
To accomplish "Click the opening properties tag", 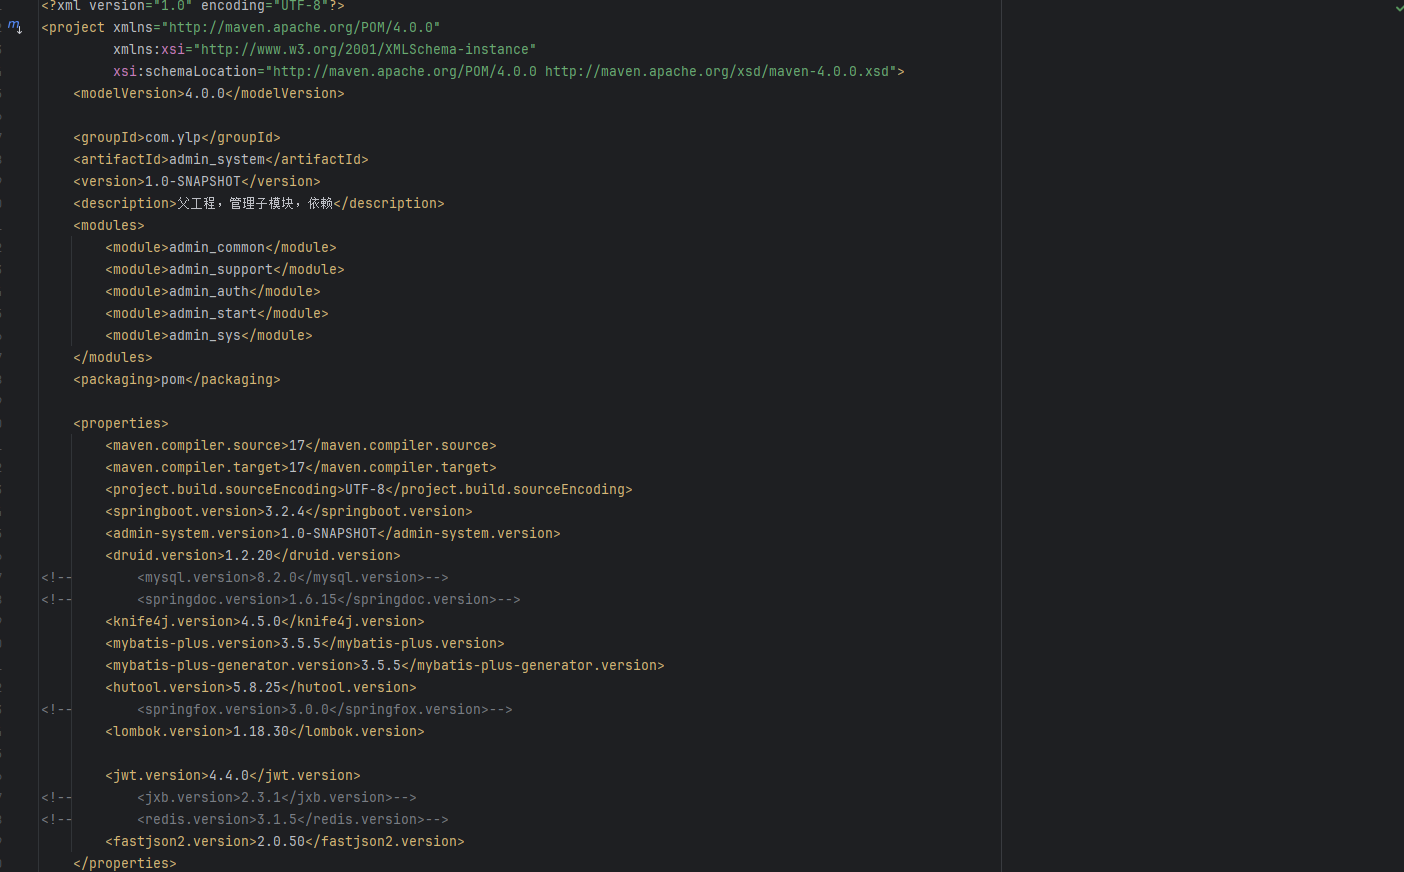I will 121,423.
